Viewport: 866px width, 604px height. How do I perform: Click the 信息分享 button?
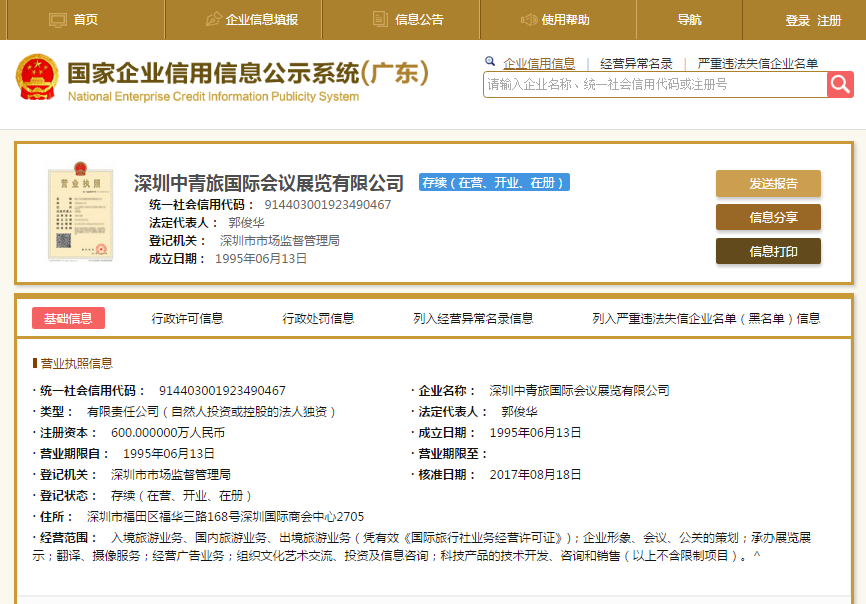(x=768, y=217)
